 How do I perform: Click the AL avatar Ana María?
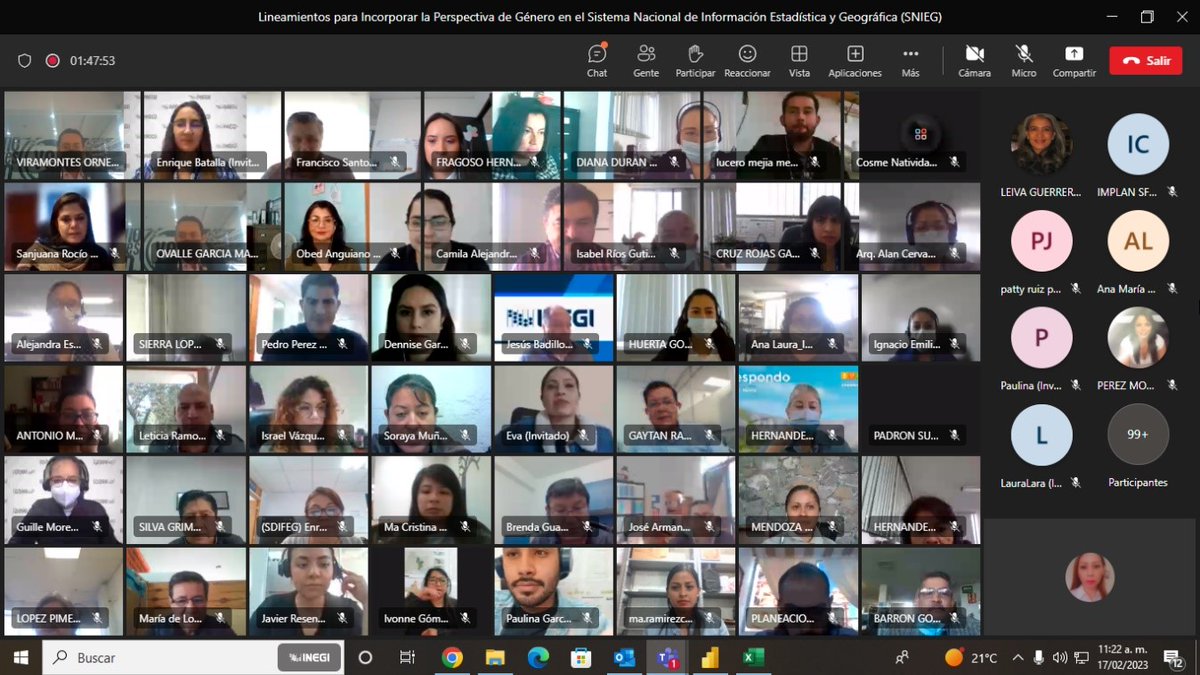[1138, 241]
